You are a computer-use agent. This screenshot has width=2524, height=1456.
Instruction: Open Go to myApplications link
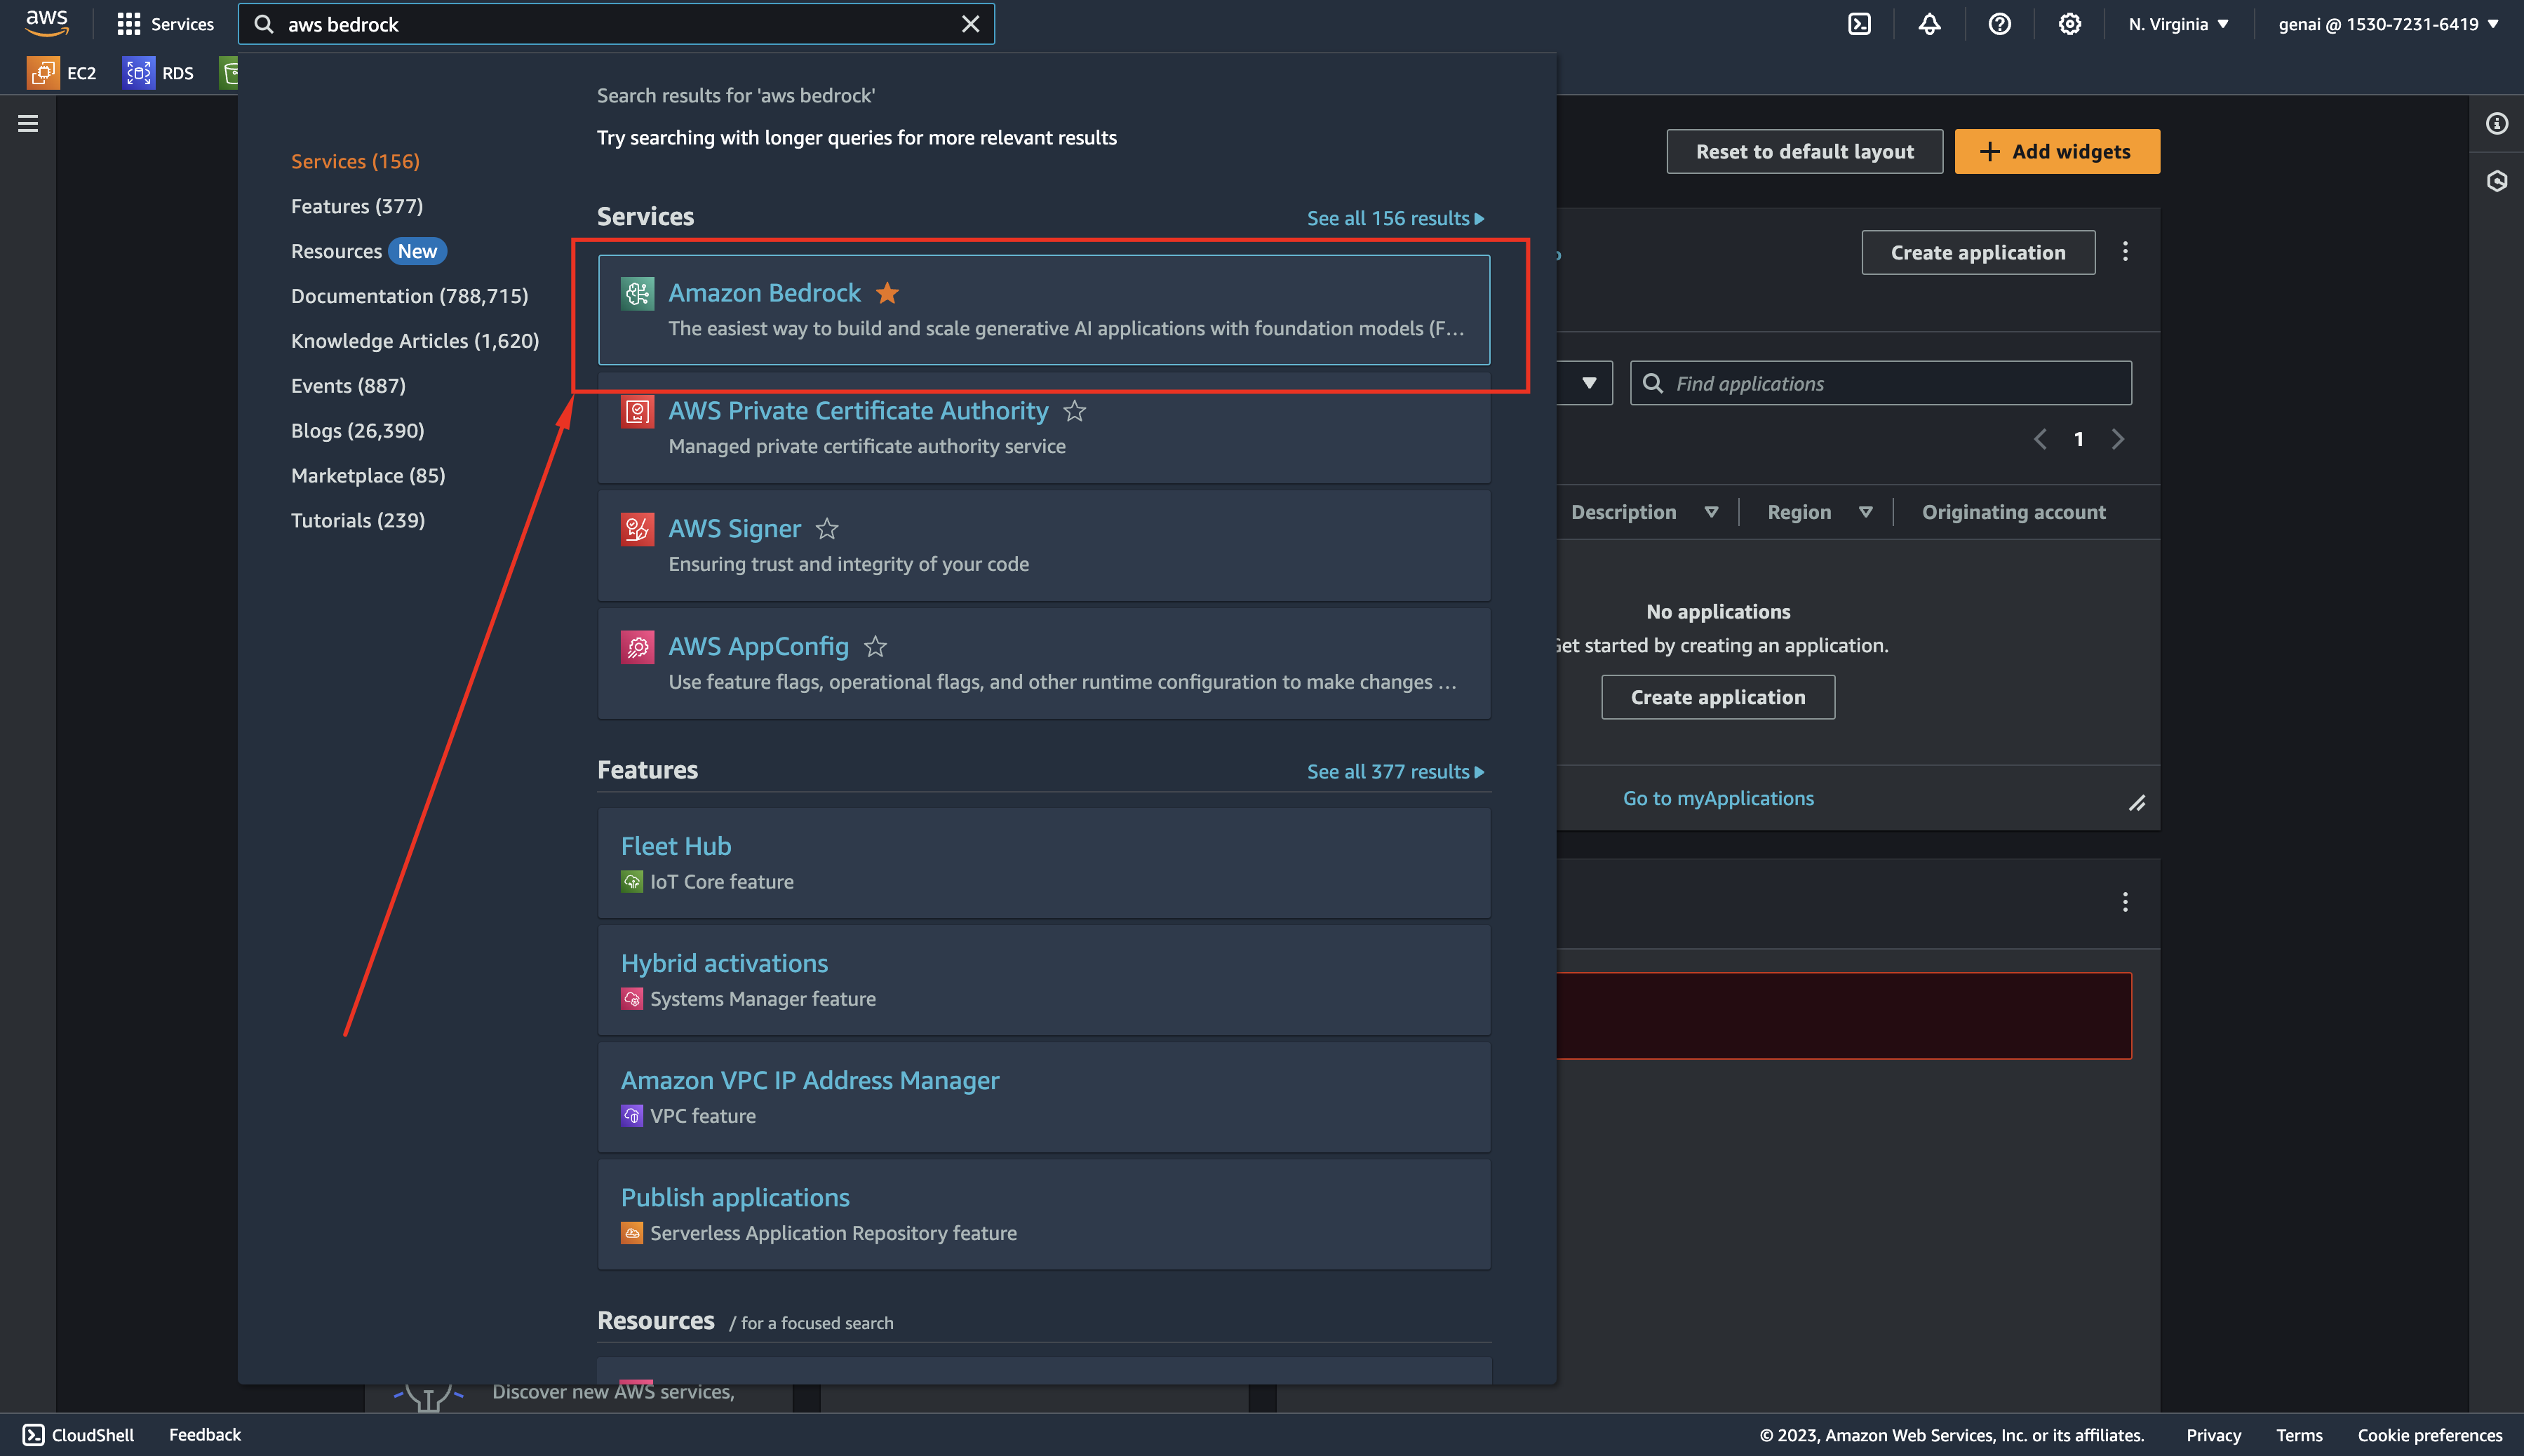pyautogui.click(x=1718, y=797)
